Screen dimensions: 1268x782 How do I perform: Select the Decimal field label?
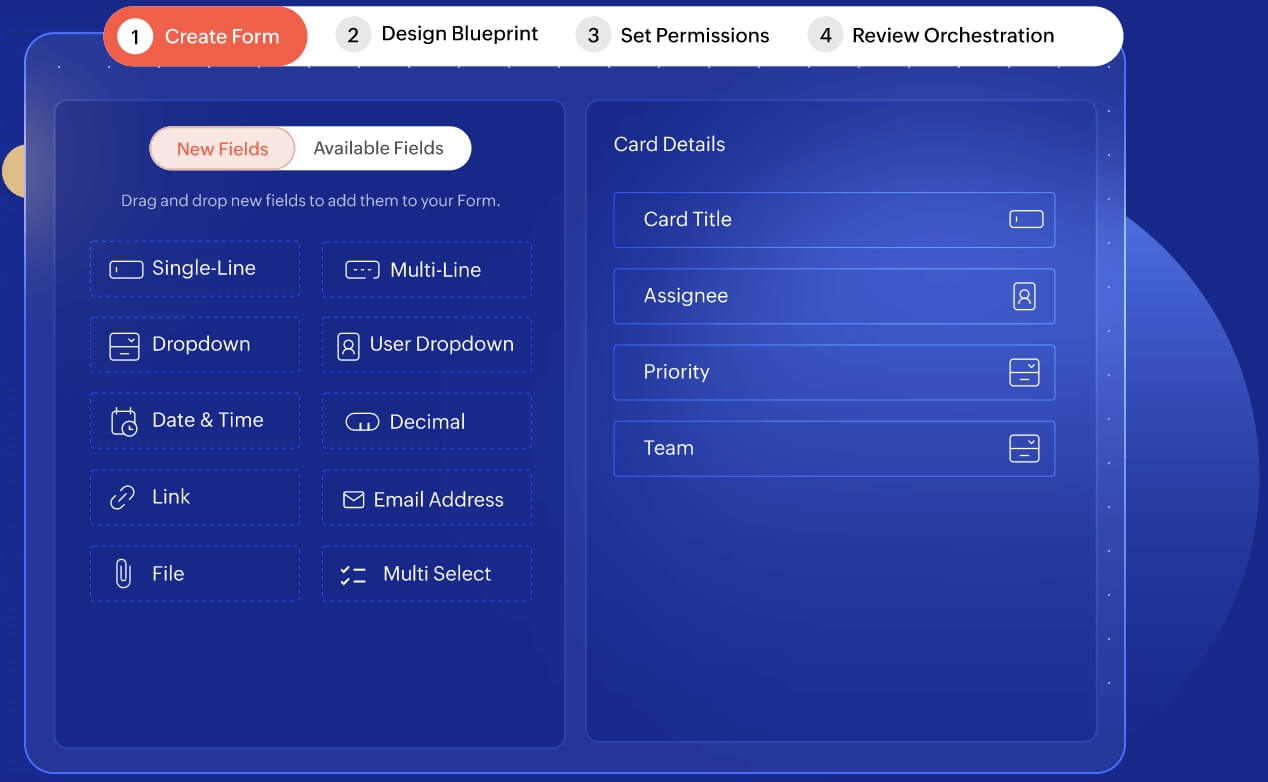tap(427, 422)
